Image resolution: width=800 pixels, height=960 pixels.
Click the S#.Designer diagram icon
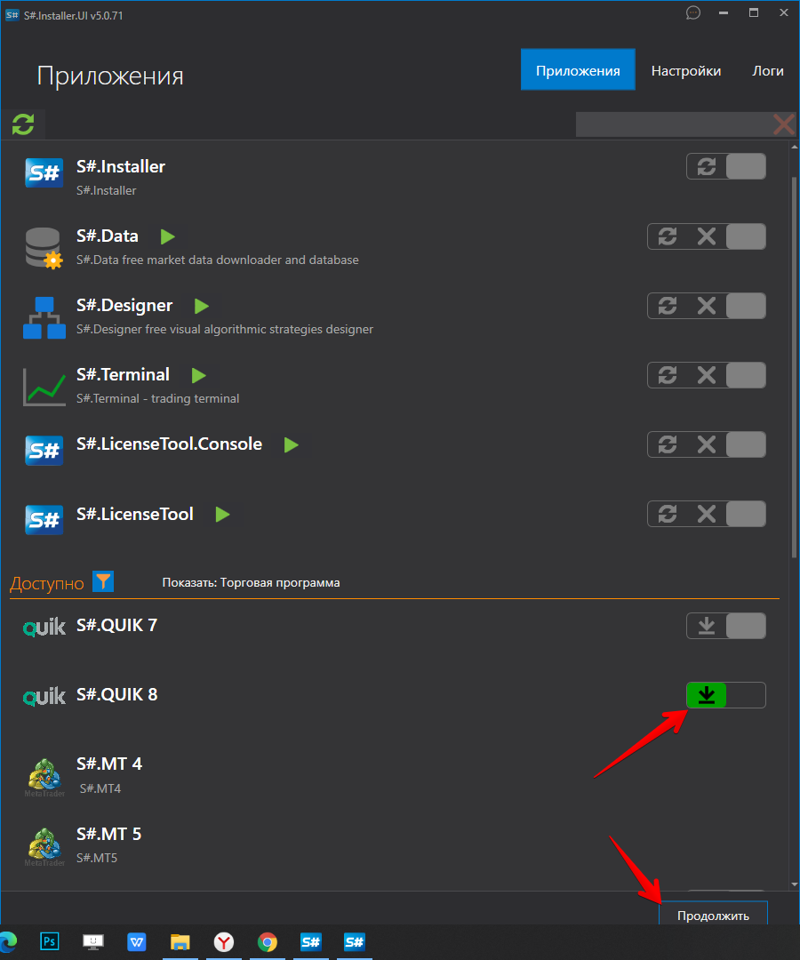pyautogui.click(x=44, y=318)
